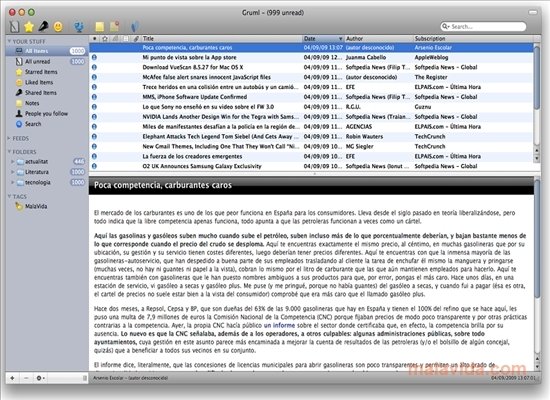Select Starred Items in sidebar
The width and height of the screenshot is (550, 400).
pos(46,72)
